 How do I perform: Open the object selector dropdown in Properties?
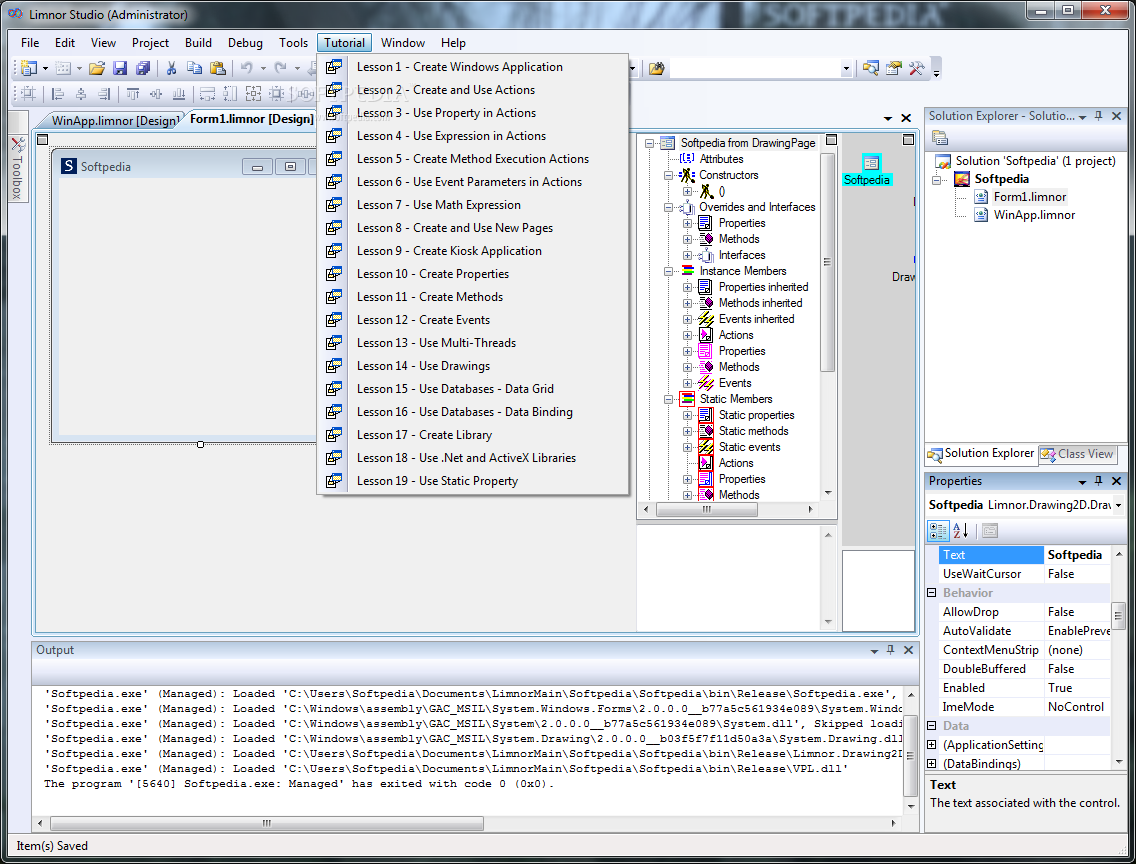coord(1118,505)
